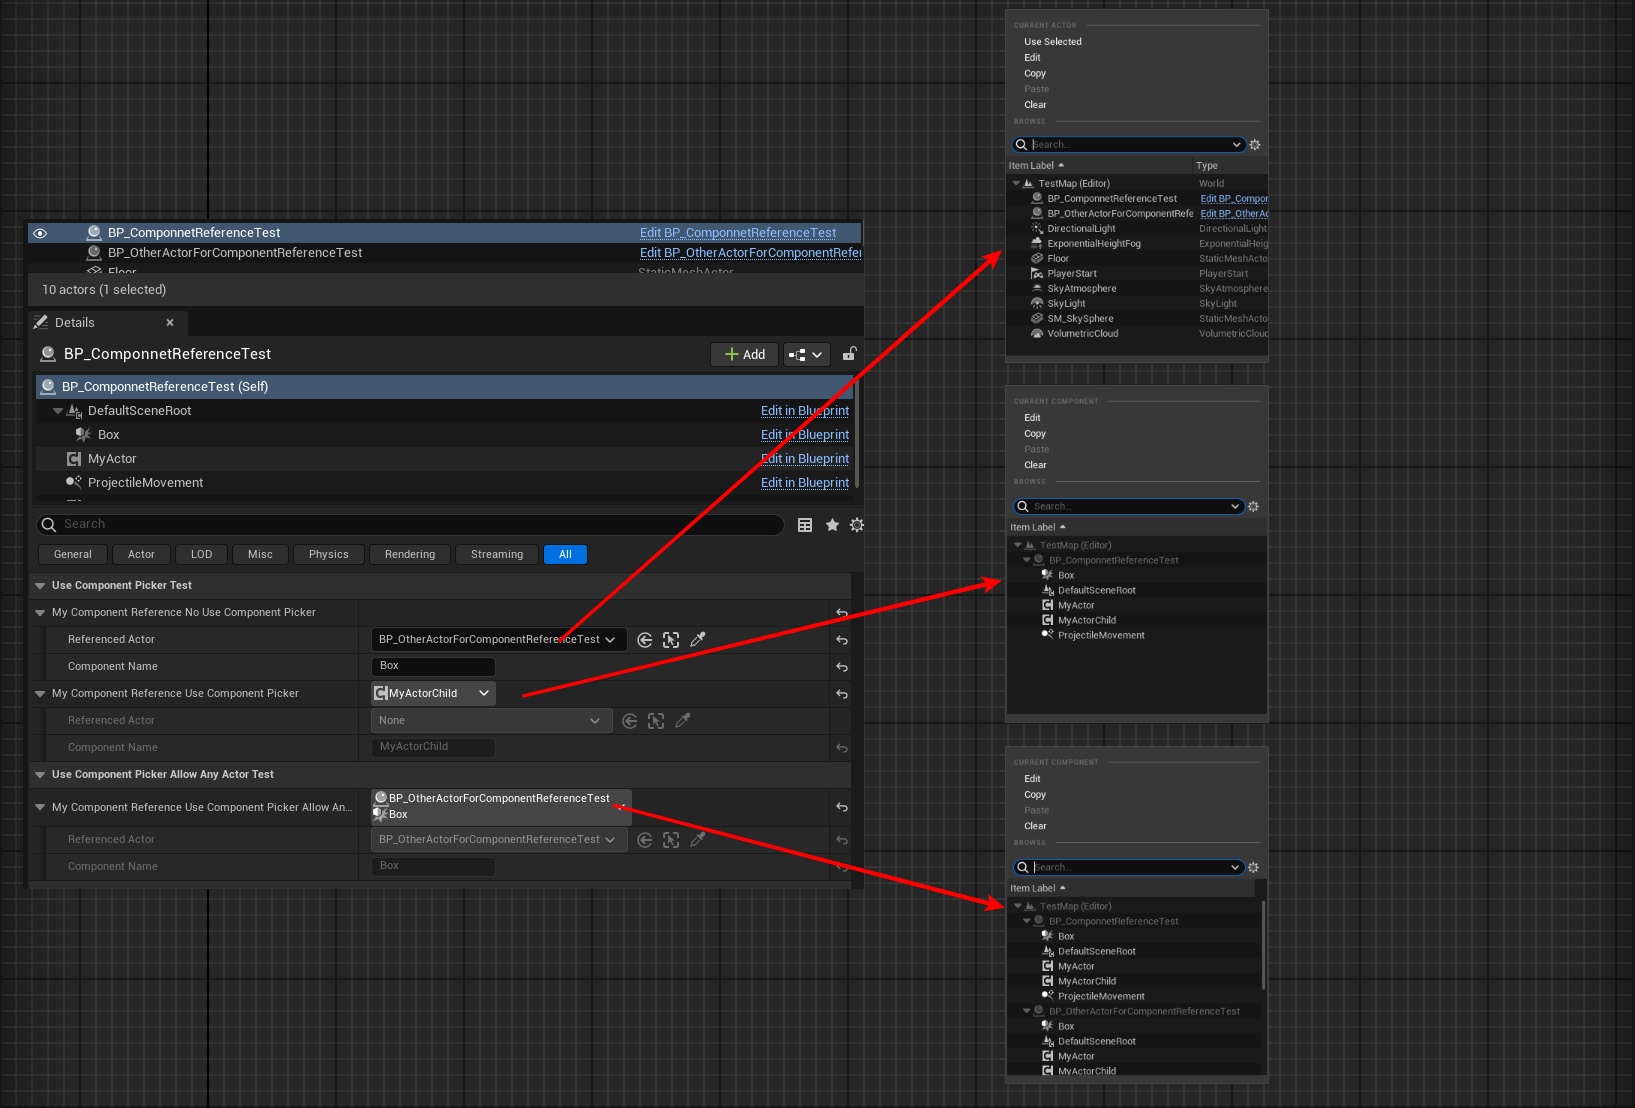Open the Details panel view options gear
The width and height of the screenshot is (1635, 1108).
(857, 524)
